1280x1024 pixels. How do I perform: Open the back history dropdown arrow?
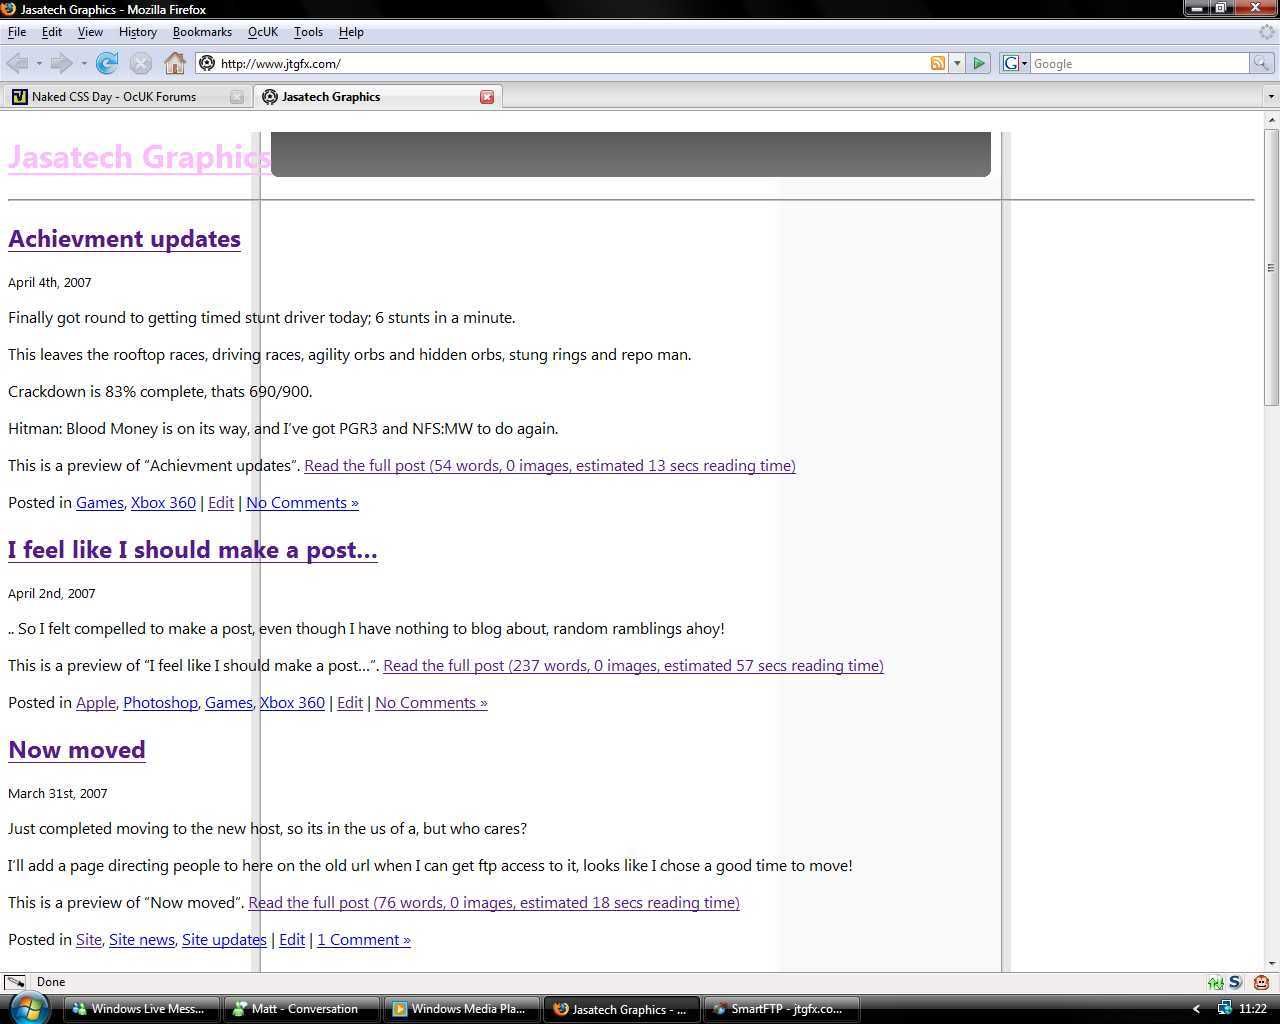point(39,63)
